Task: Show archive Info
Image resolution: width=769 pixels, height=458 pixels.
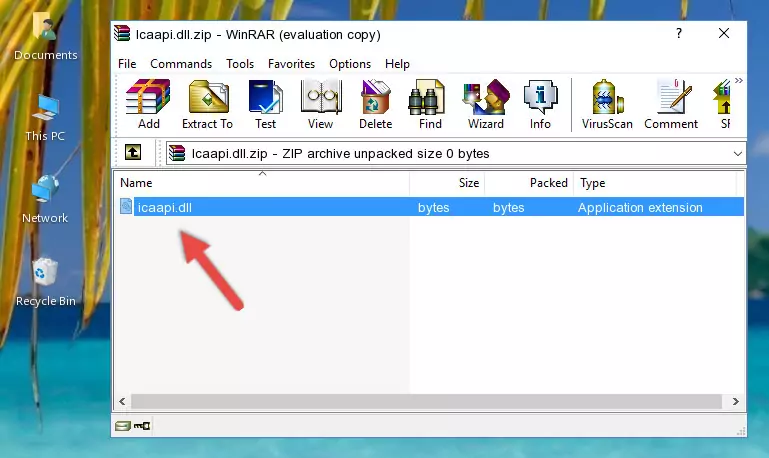Action: click(x=540, y=104)
